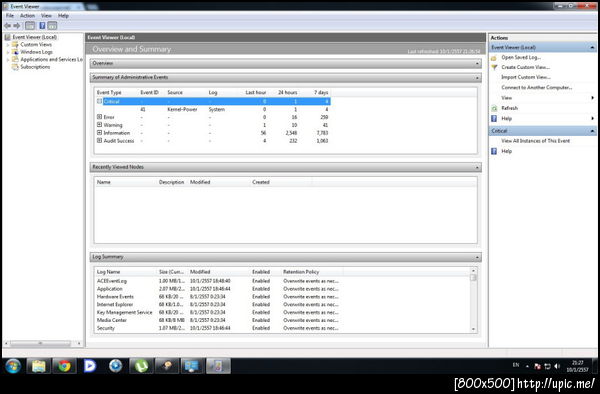The height and width of the screenshot is (394, 600).
Task: Click the 7 days column header
Action: pyautogui.click(x=321, y=93)
